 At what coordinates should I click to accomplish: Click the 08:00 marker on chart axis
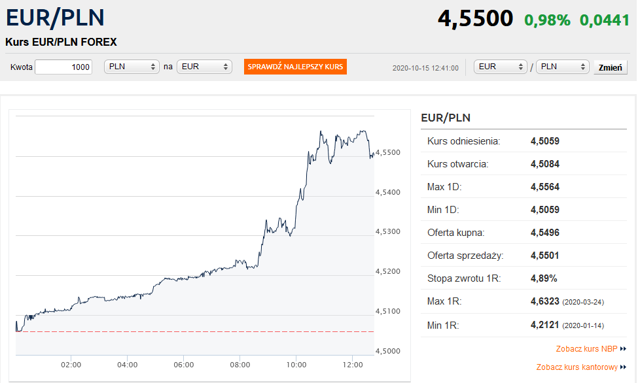click(x=240, y=365)
